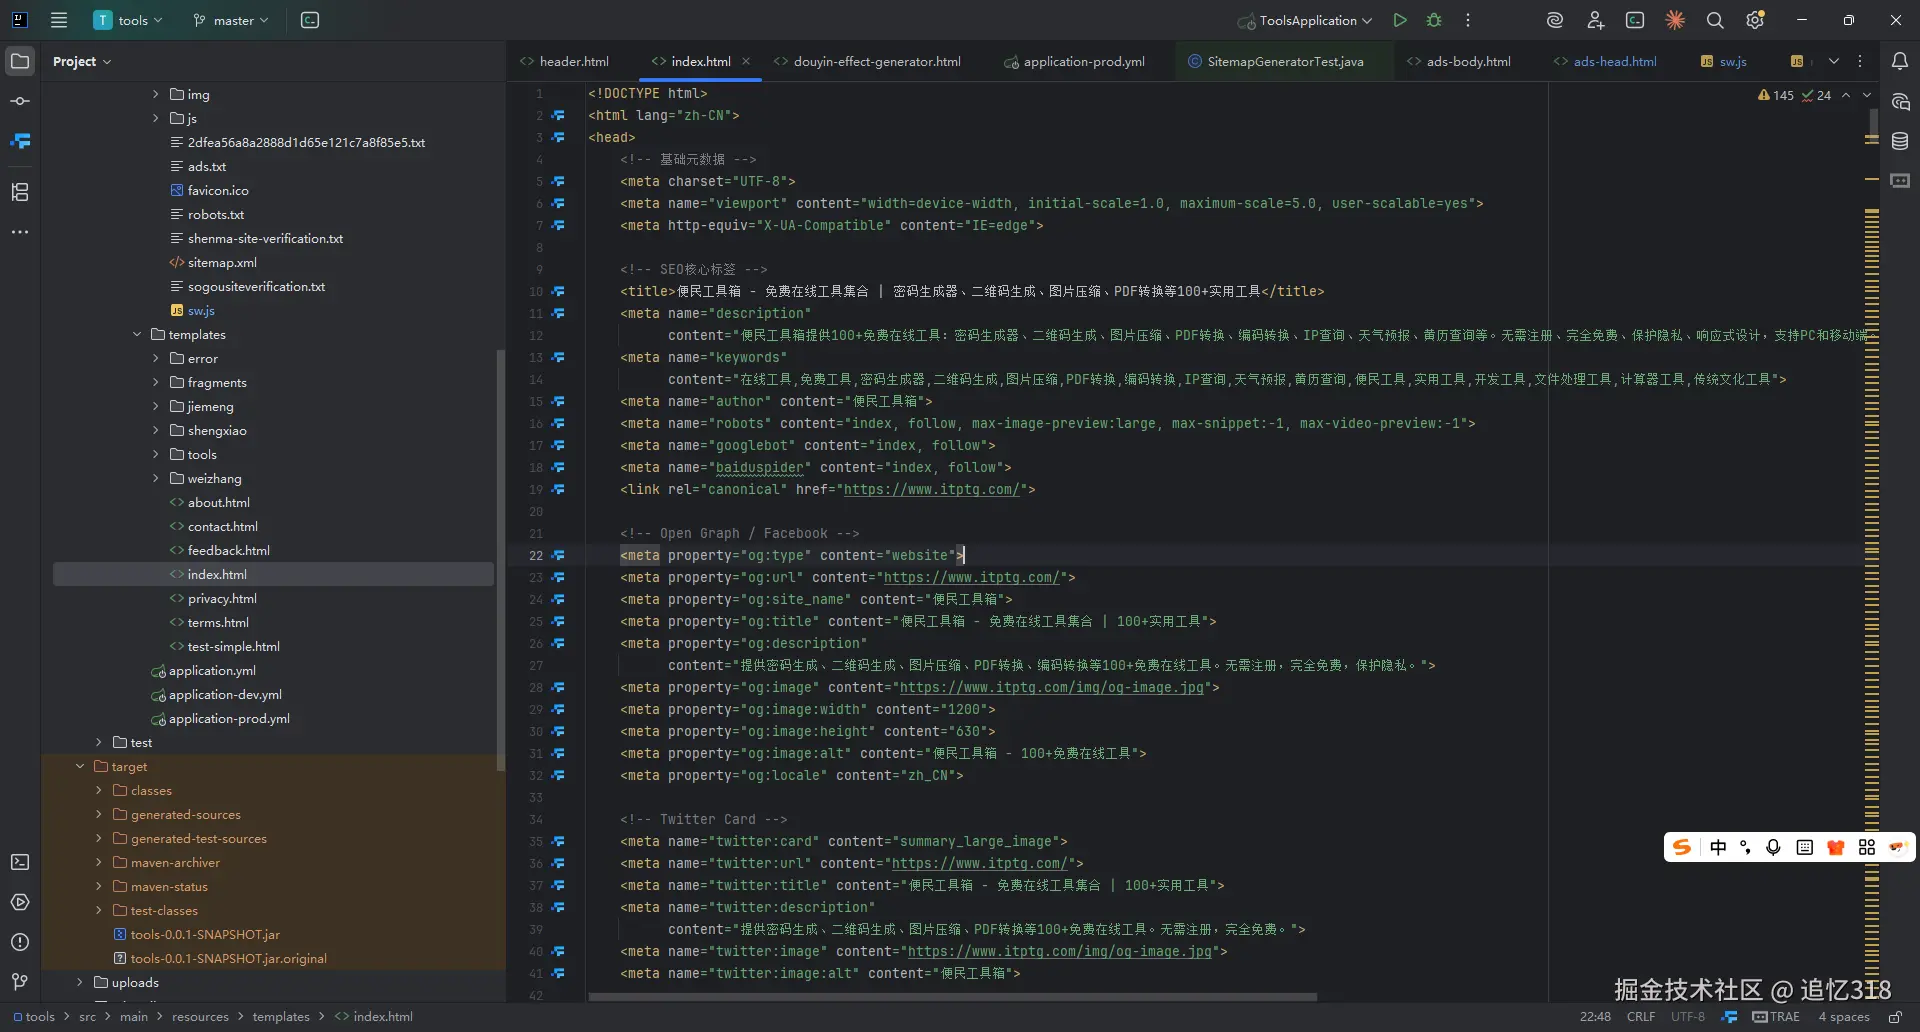Toggle Sogou input Chinese/English mode button
This screenshot has height=1032, width=1920.
(x=1718, y=847)
